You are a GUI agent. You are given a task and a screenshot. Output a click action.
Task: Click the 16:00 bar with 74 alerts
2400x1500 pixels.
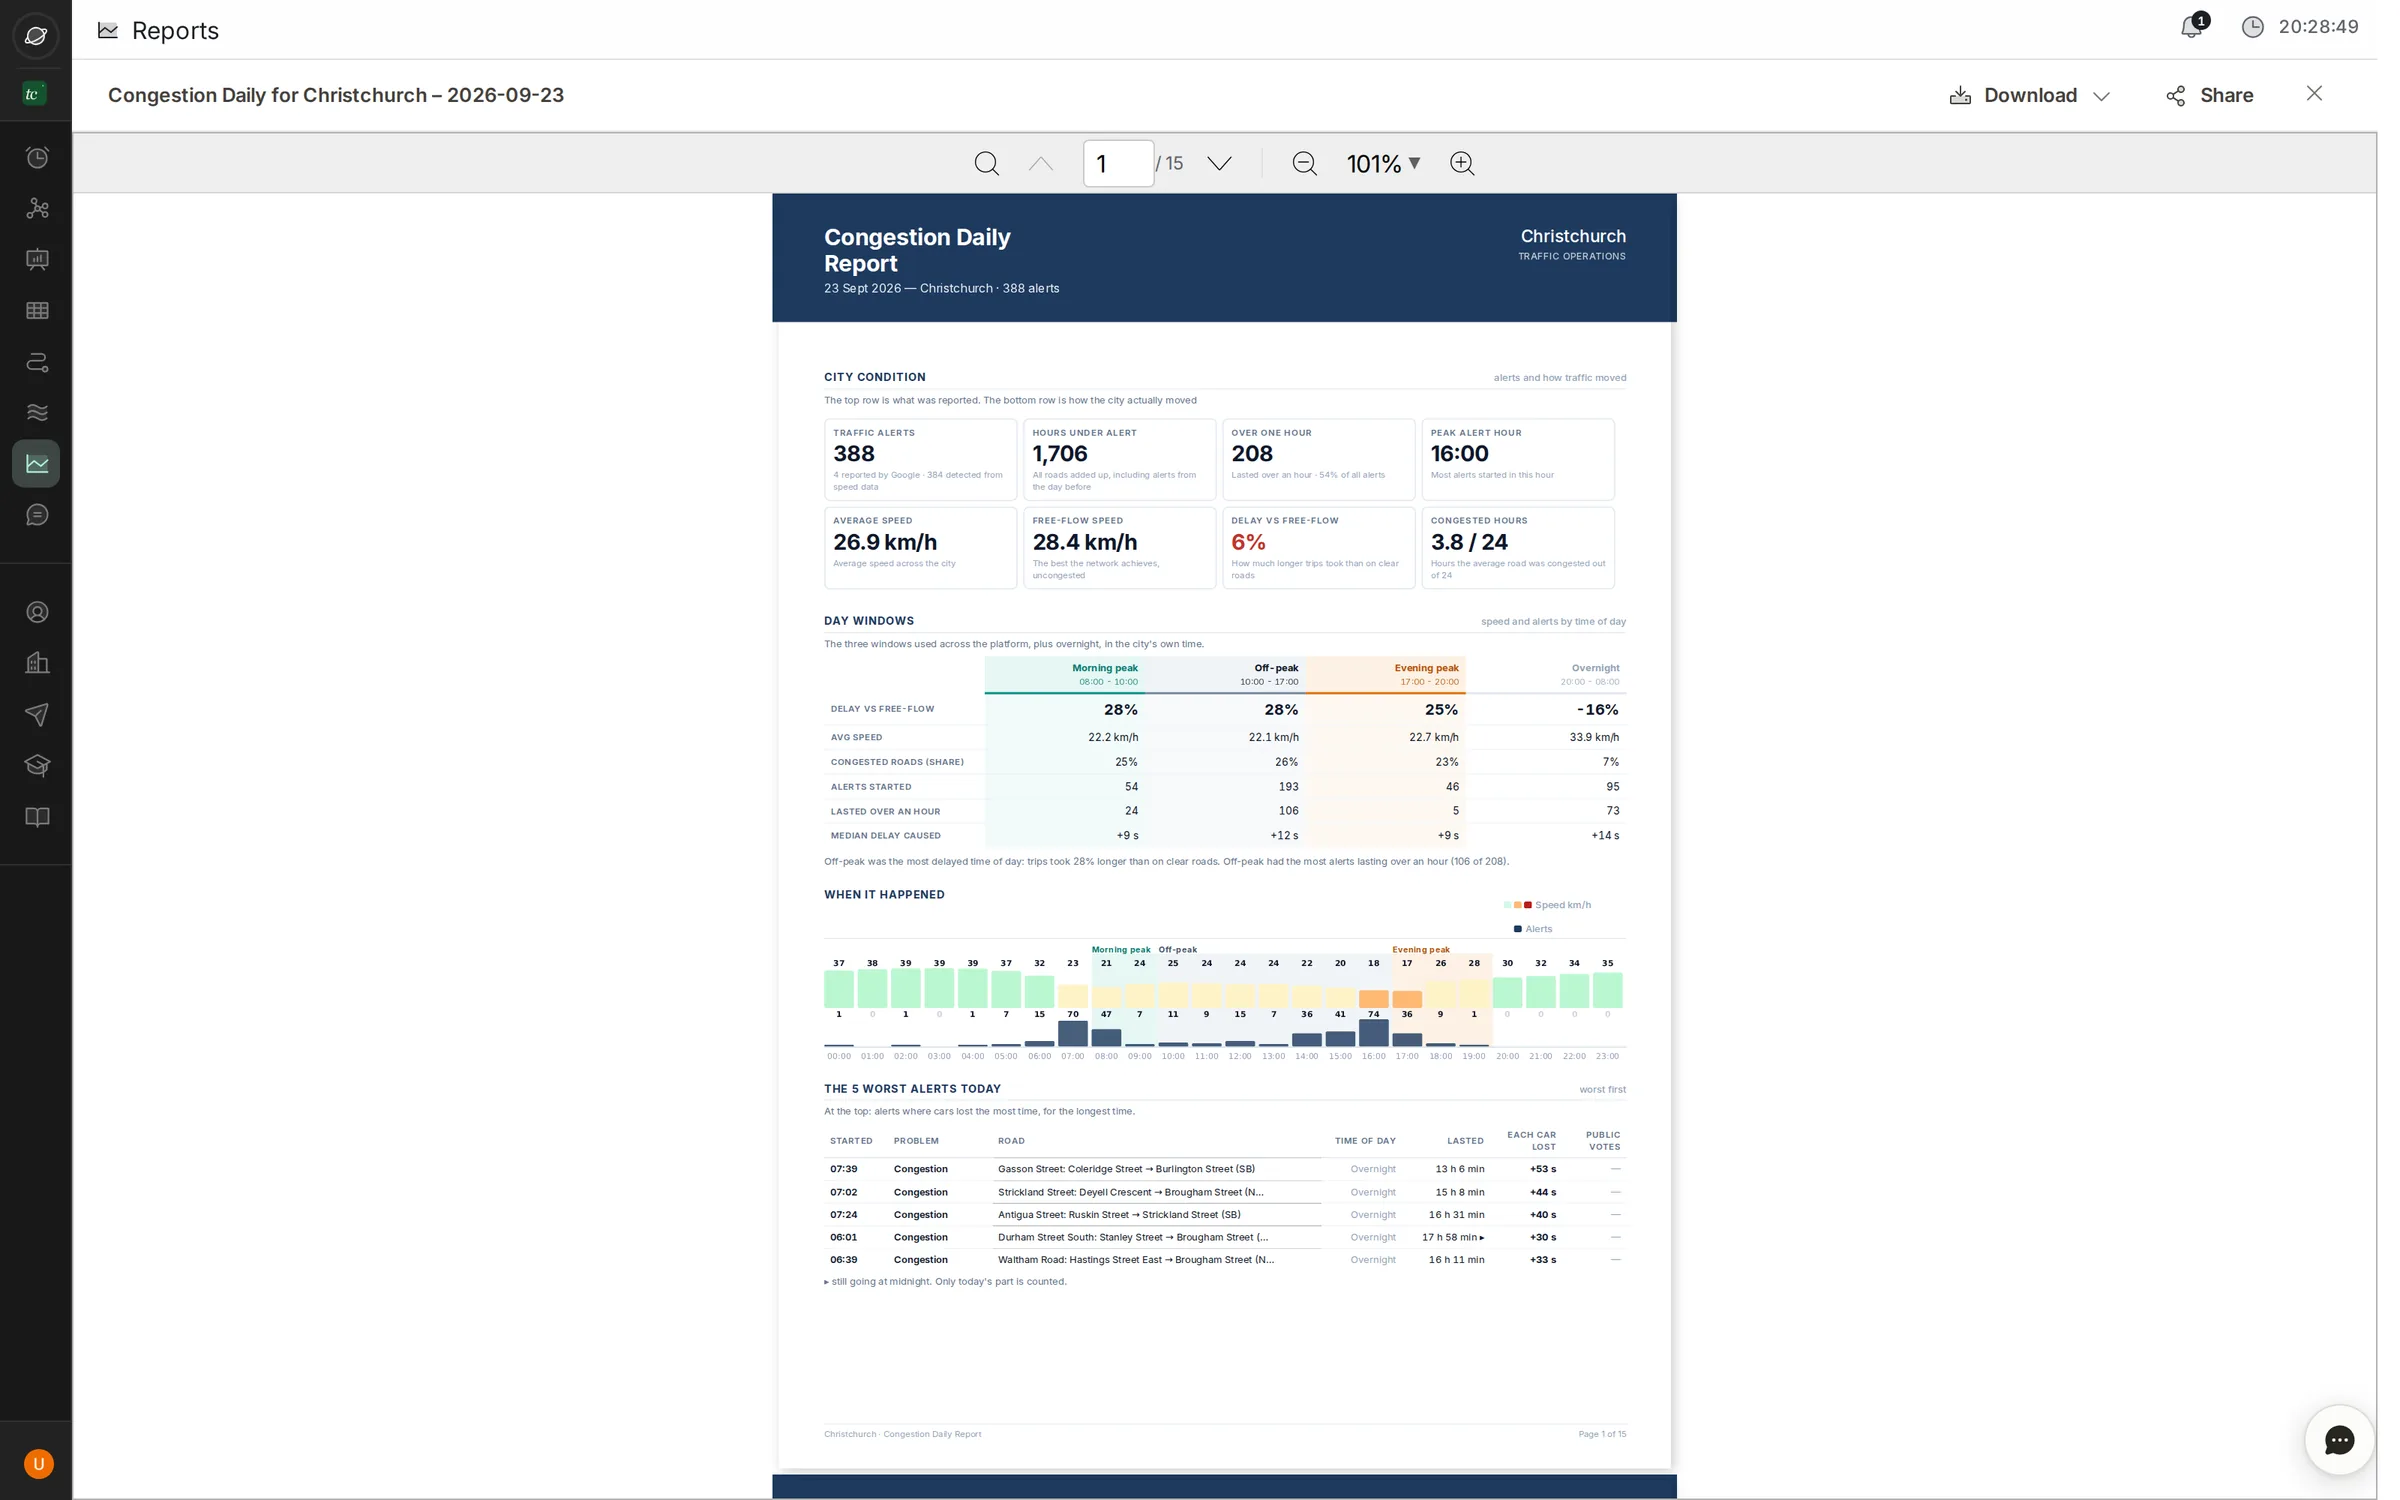(1373, 1032)
